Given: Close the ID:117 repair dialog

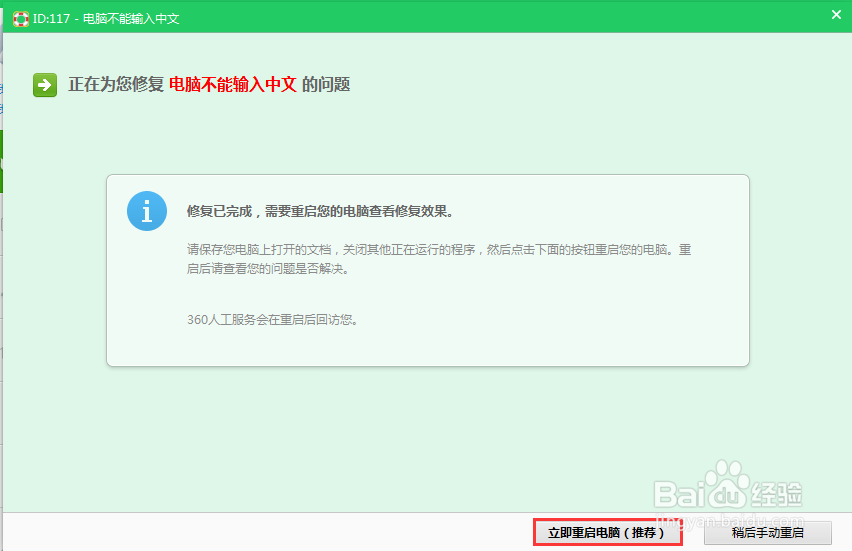Looking at the screenshot, I should click(836, 15).
